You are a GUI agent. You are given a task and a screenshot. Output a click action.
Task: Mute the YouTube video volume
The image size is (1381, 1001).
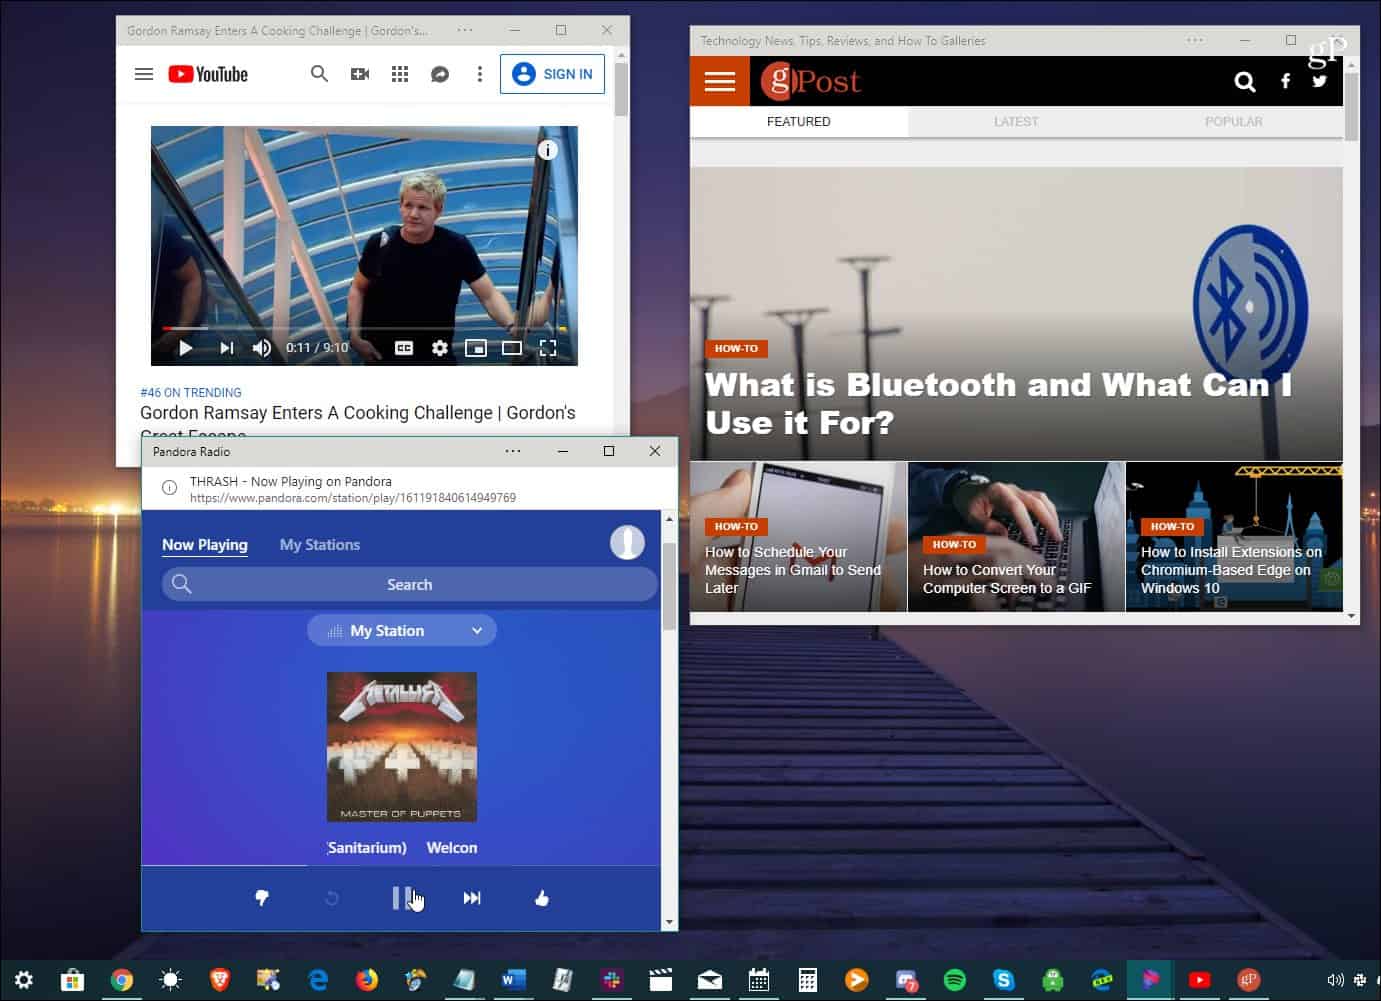(262, 348)
